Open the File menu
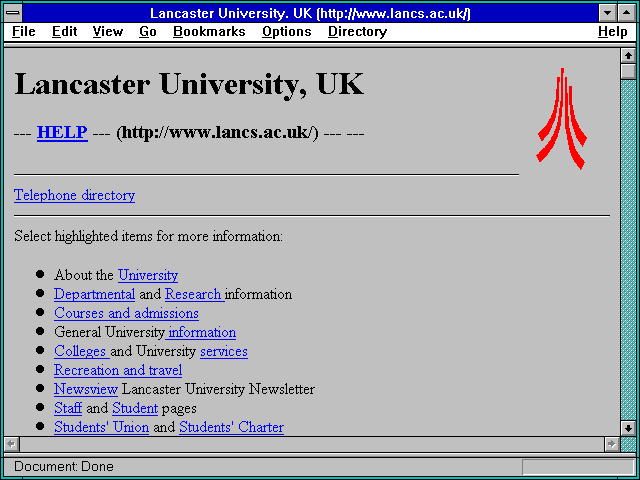Screen dimensions: 640x480 (x=24, y=31)
